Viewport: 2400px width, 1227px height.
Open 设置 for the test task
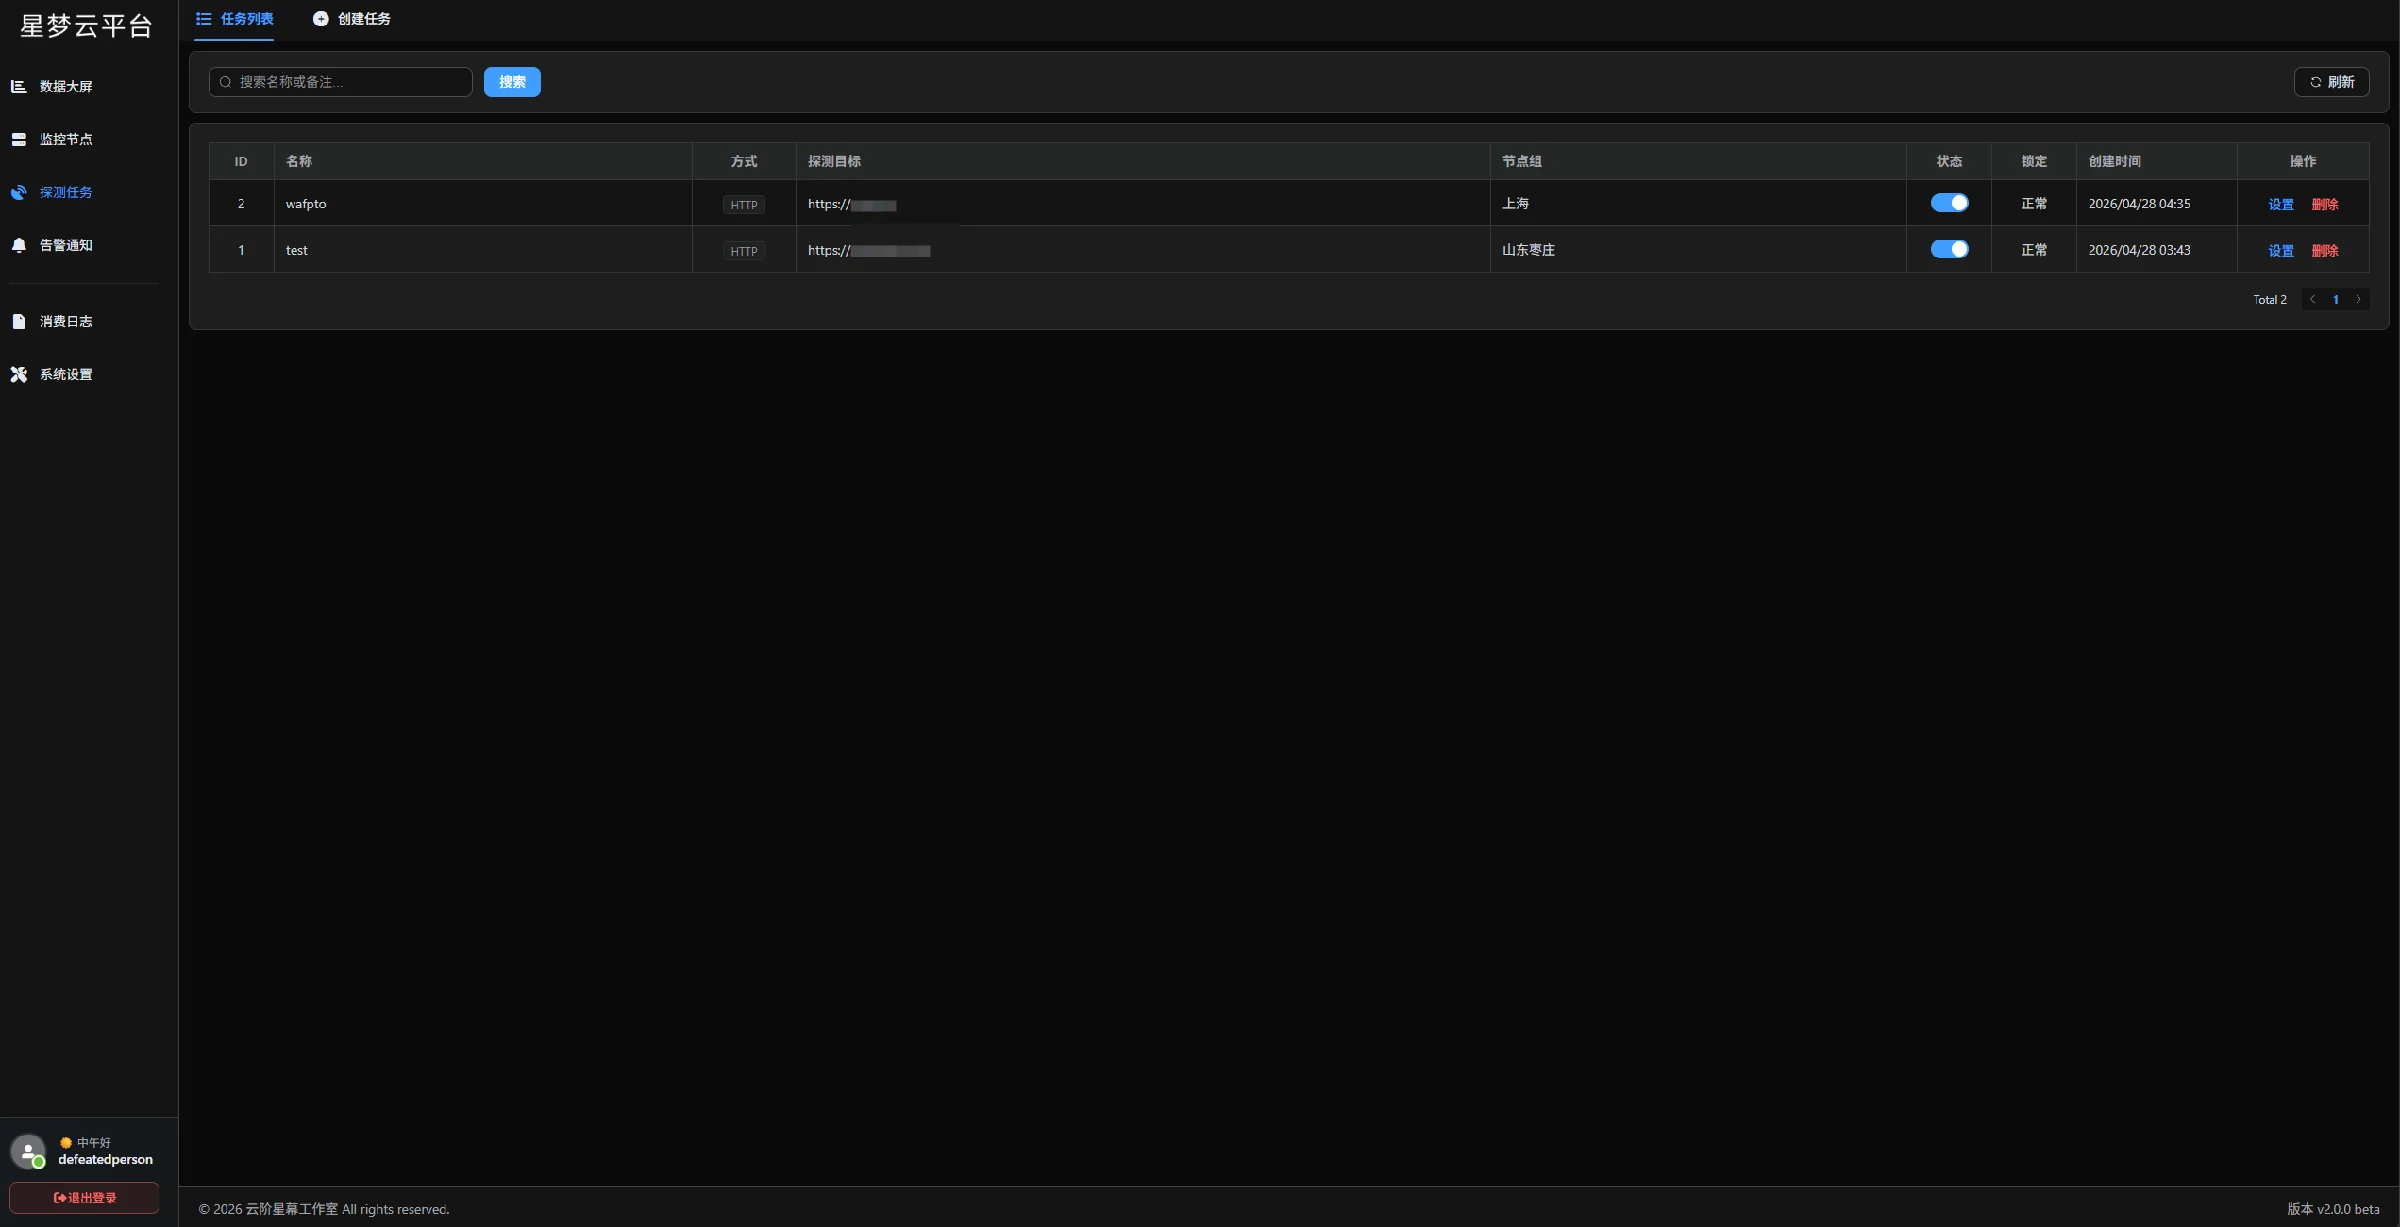pyautogui.click(x=2280, y=251)
